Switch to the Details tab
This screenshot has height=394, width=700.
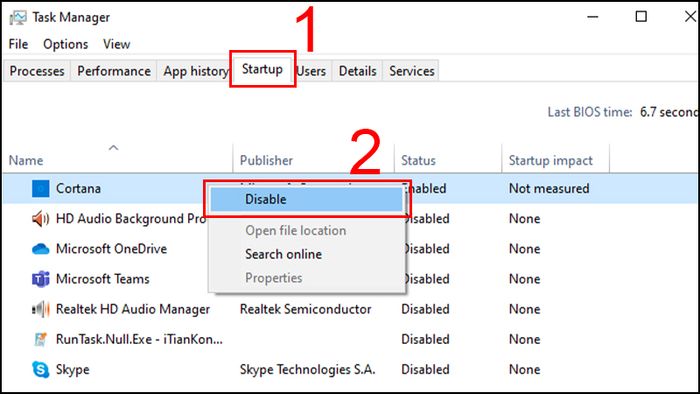(358, 71)
